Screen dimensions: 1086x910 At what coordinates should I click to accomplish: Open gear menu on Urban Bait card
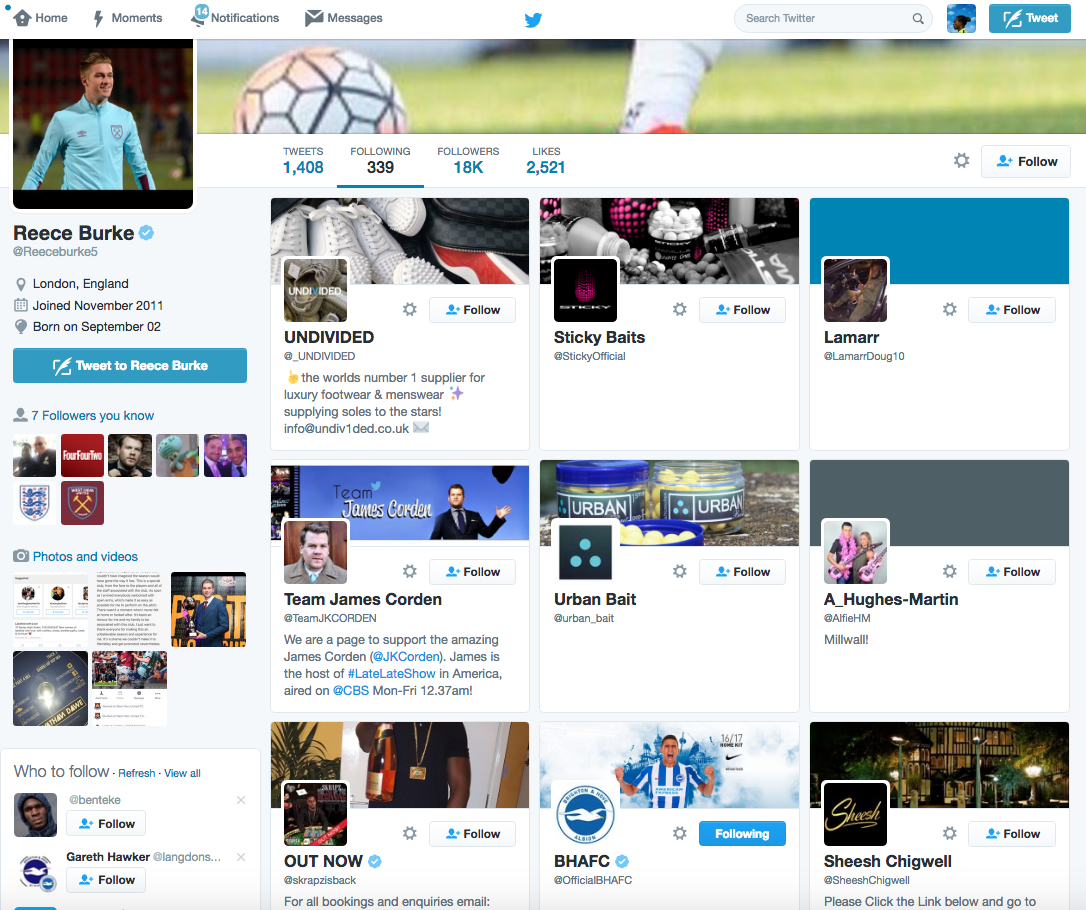coord(680,571)
